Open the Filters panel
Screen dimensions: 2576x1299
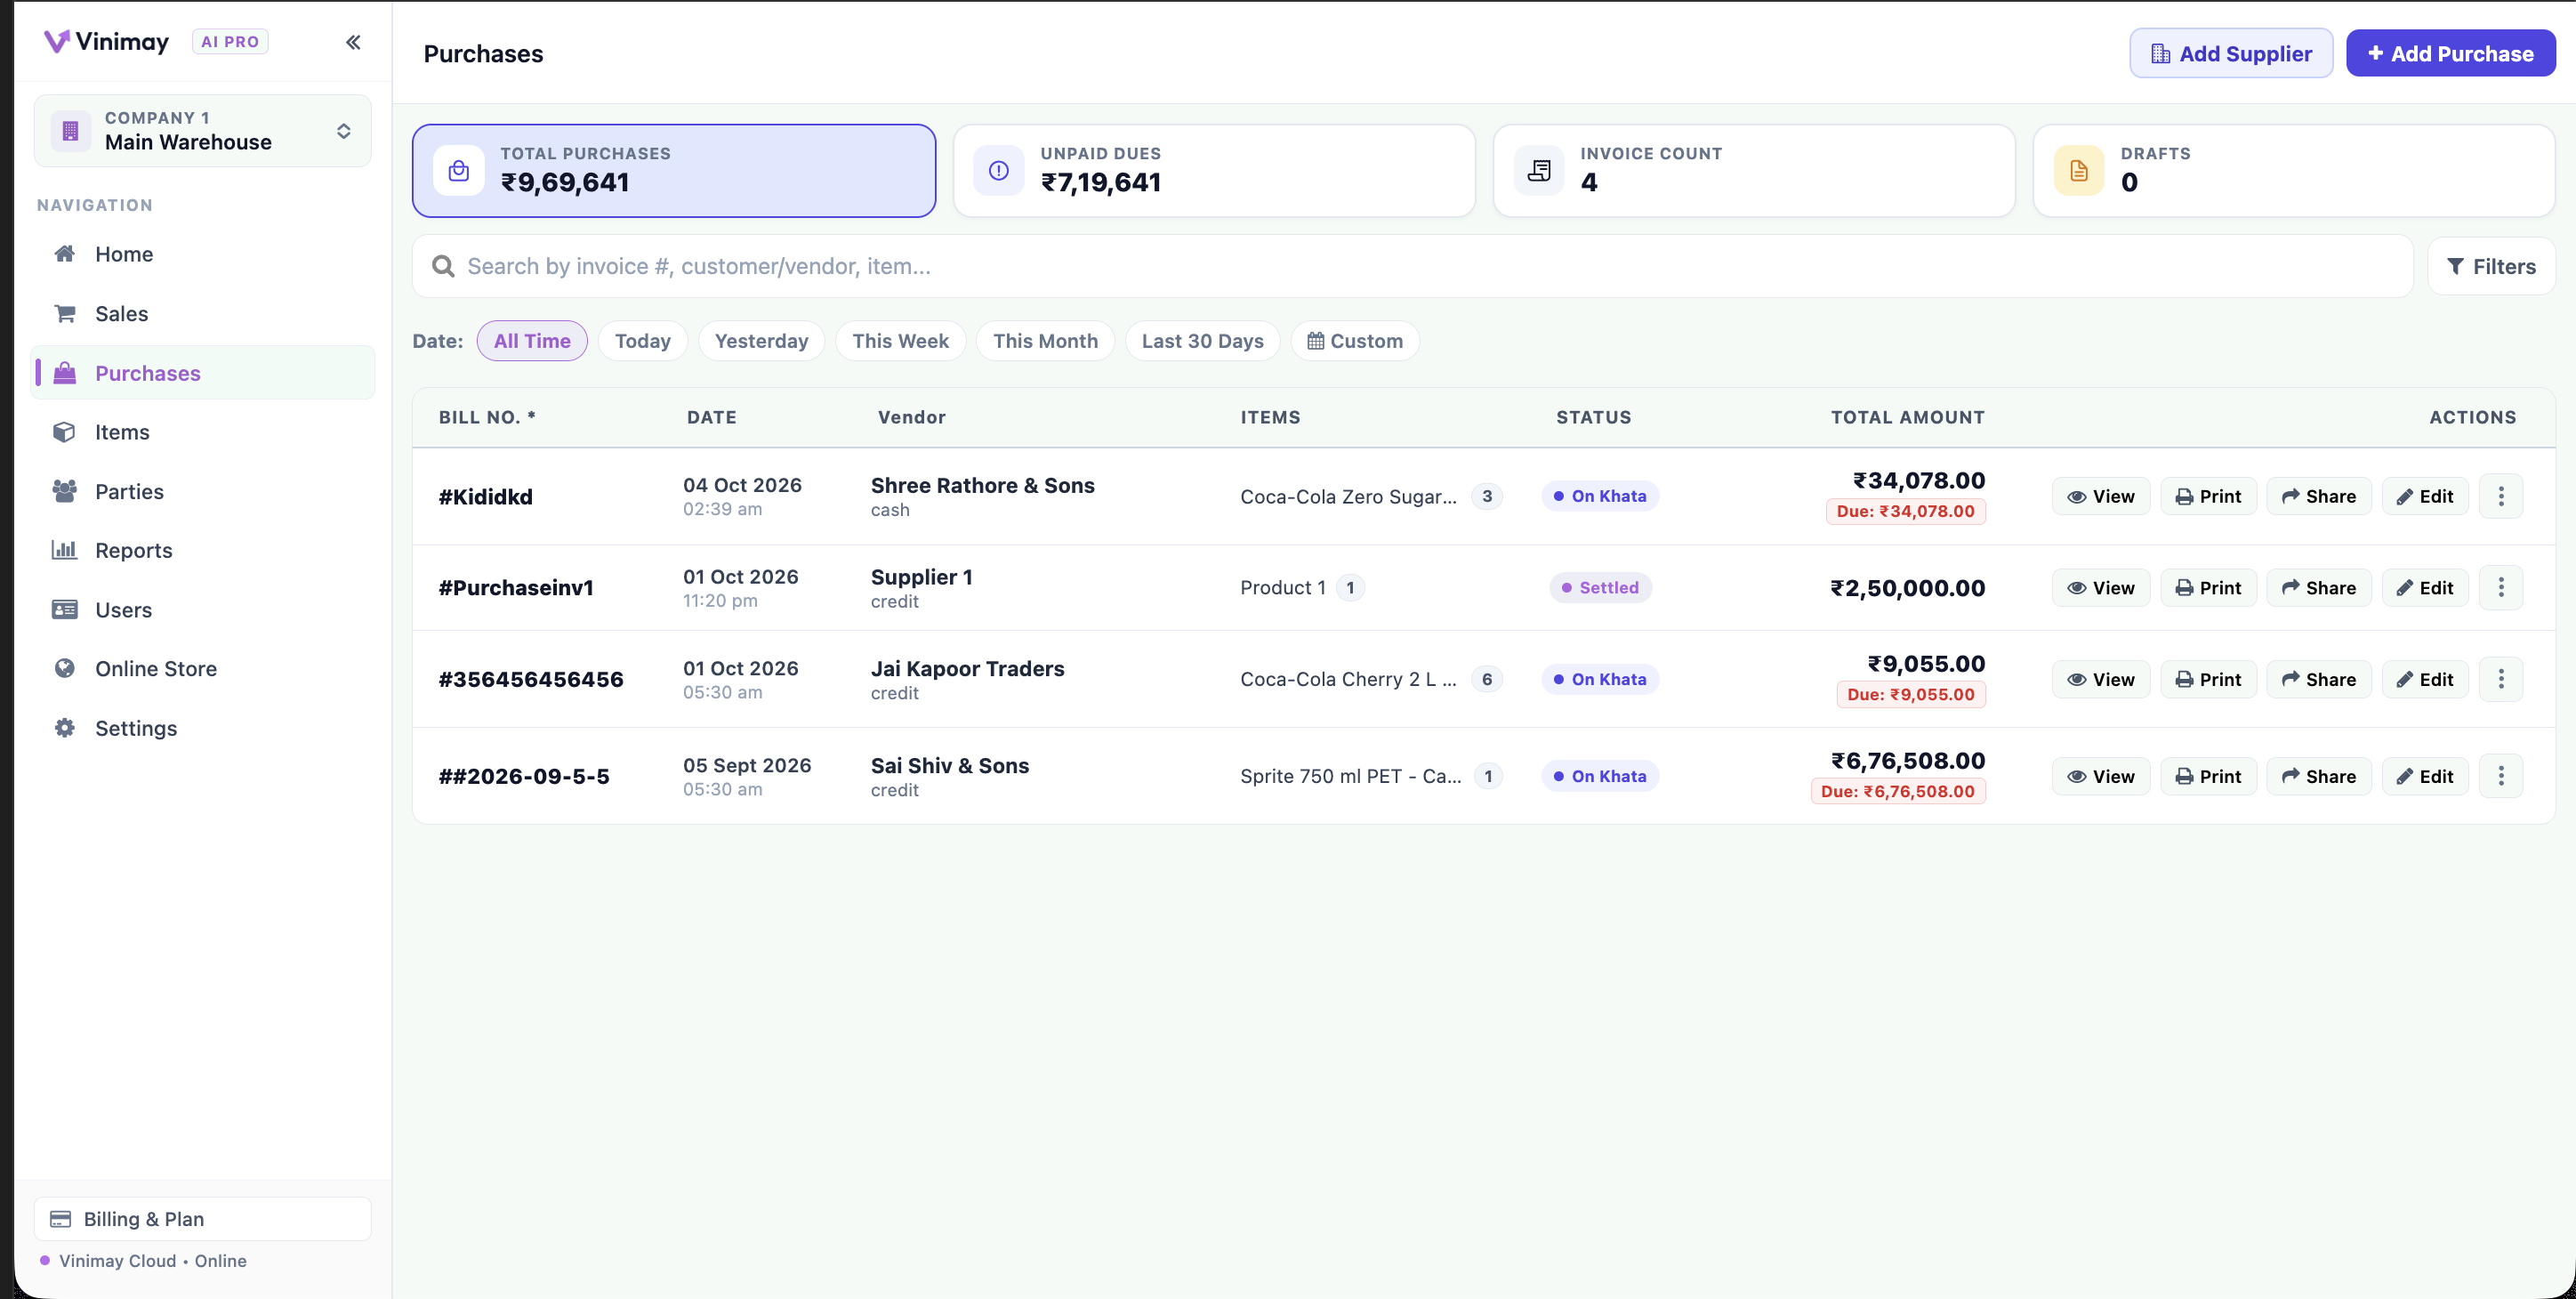2491,266
